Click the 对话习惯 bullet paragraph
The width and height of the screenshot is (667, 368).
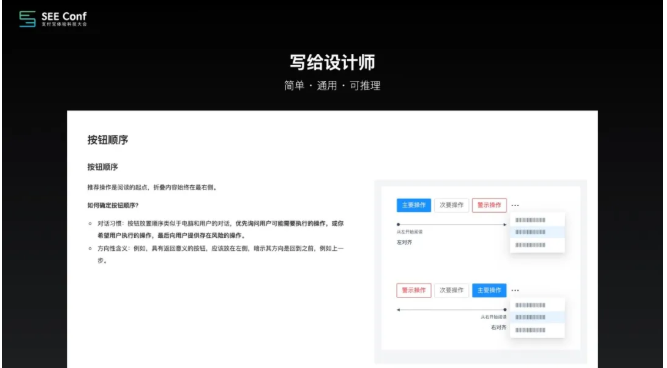point(220,229)
